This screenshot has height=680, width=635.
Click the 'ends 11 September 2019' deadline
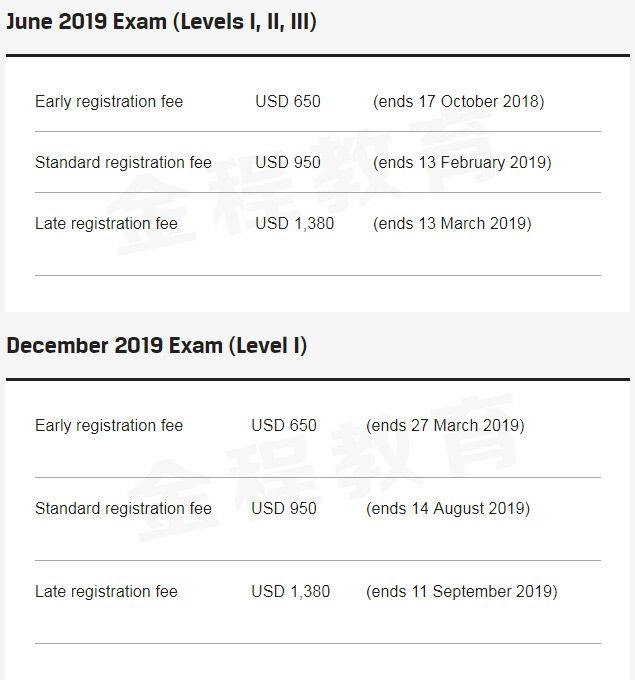coord(462,592)
